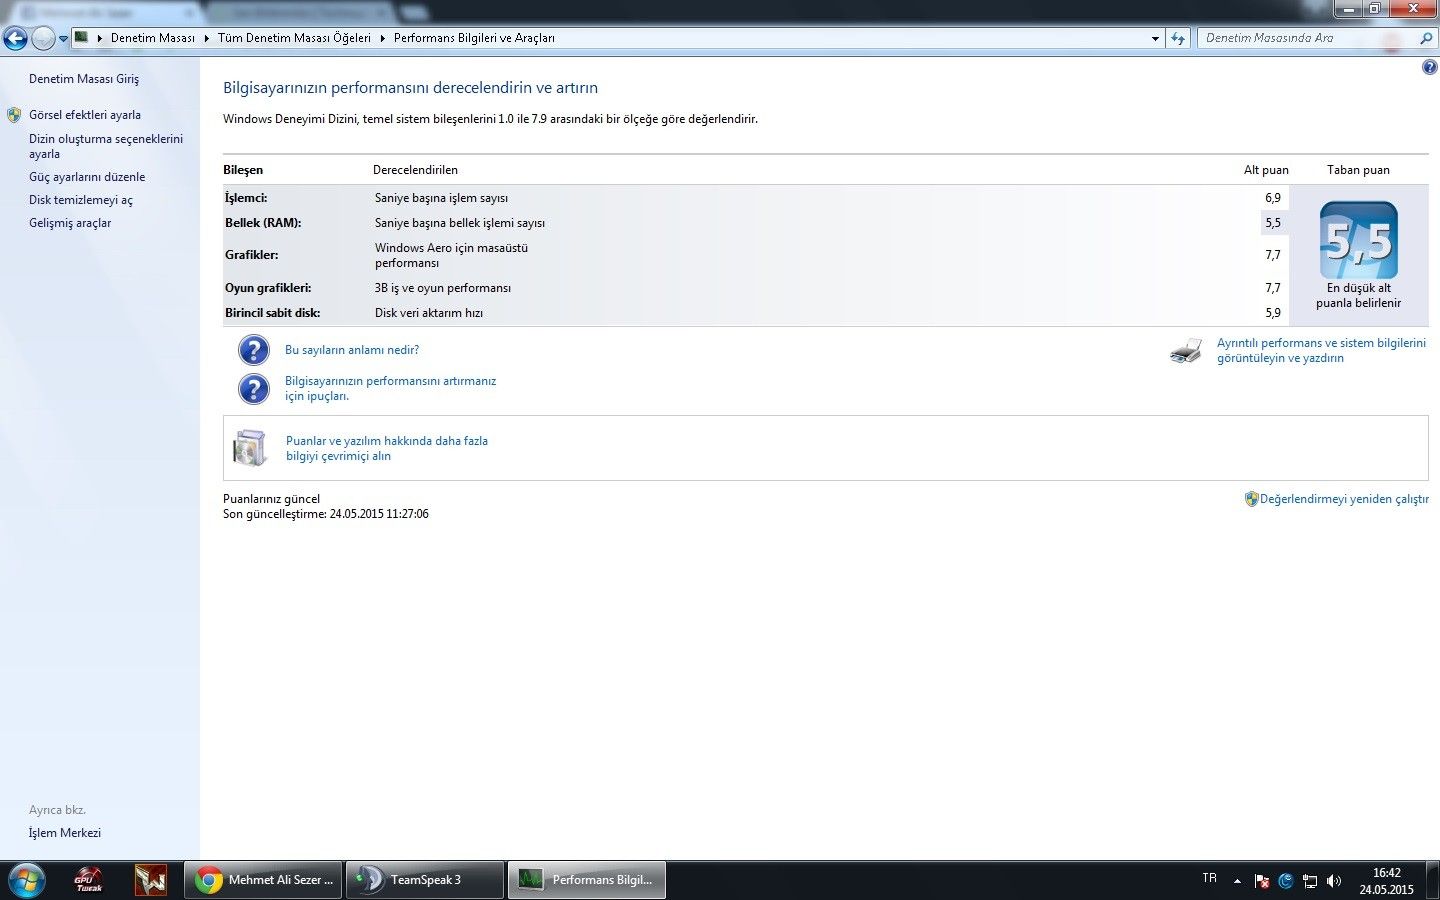1440x900 pixels.
Task: Open Action Center flag icon in tray
Action: point(1262,881)
